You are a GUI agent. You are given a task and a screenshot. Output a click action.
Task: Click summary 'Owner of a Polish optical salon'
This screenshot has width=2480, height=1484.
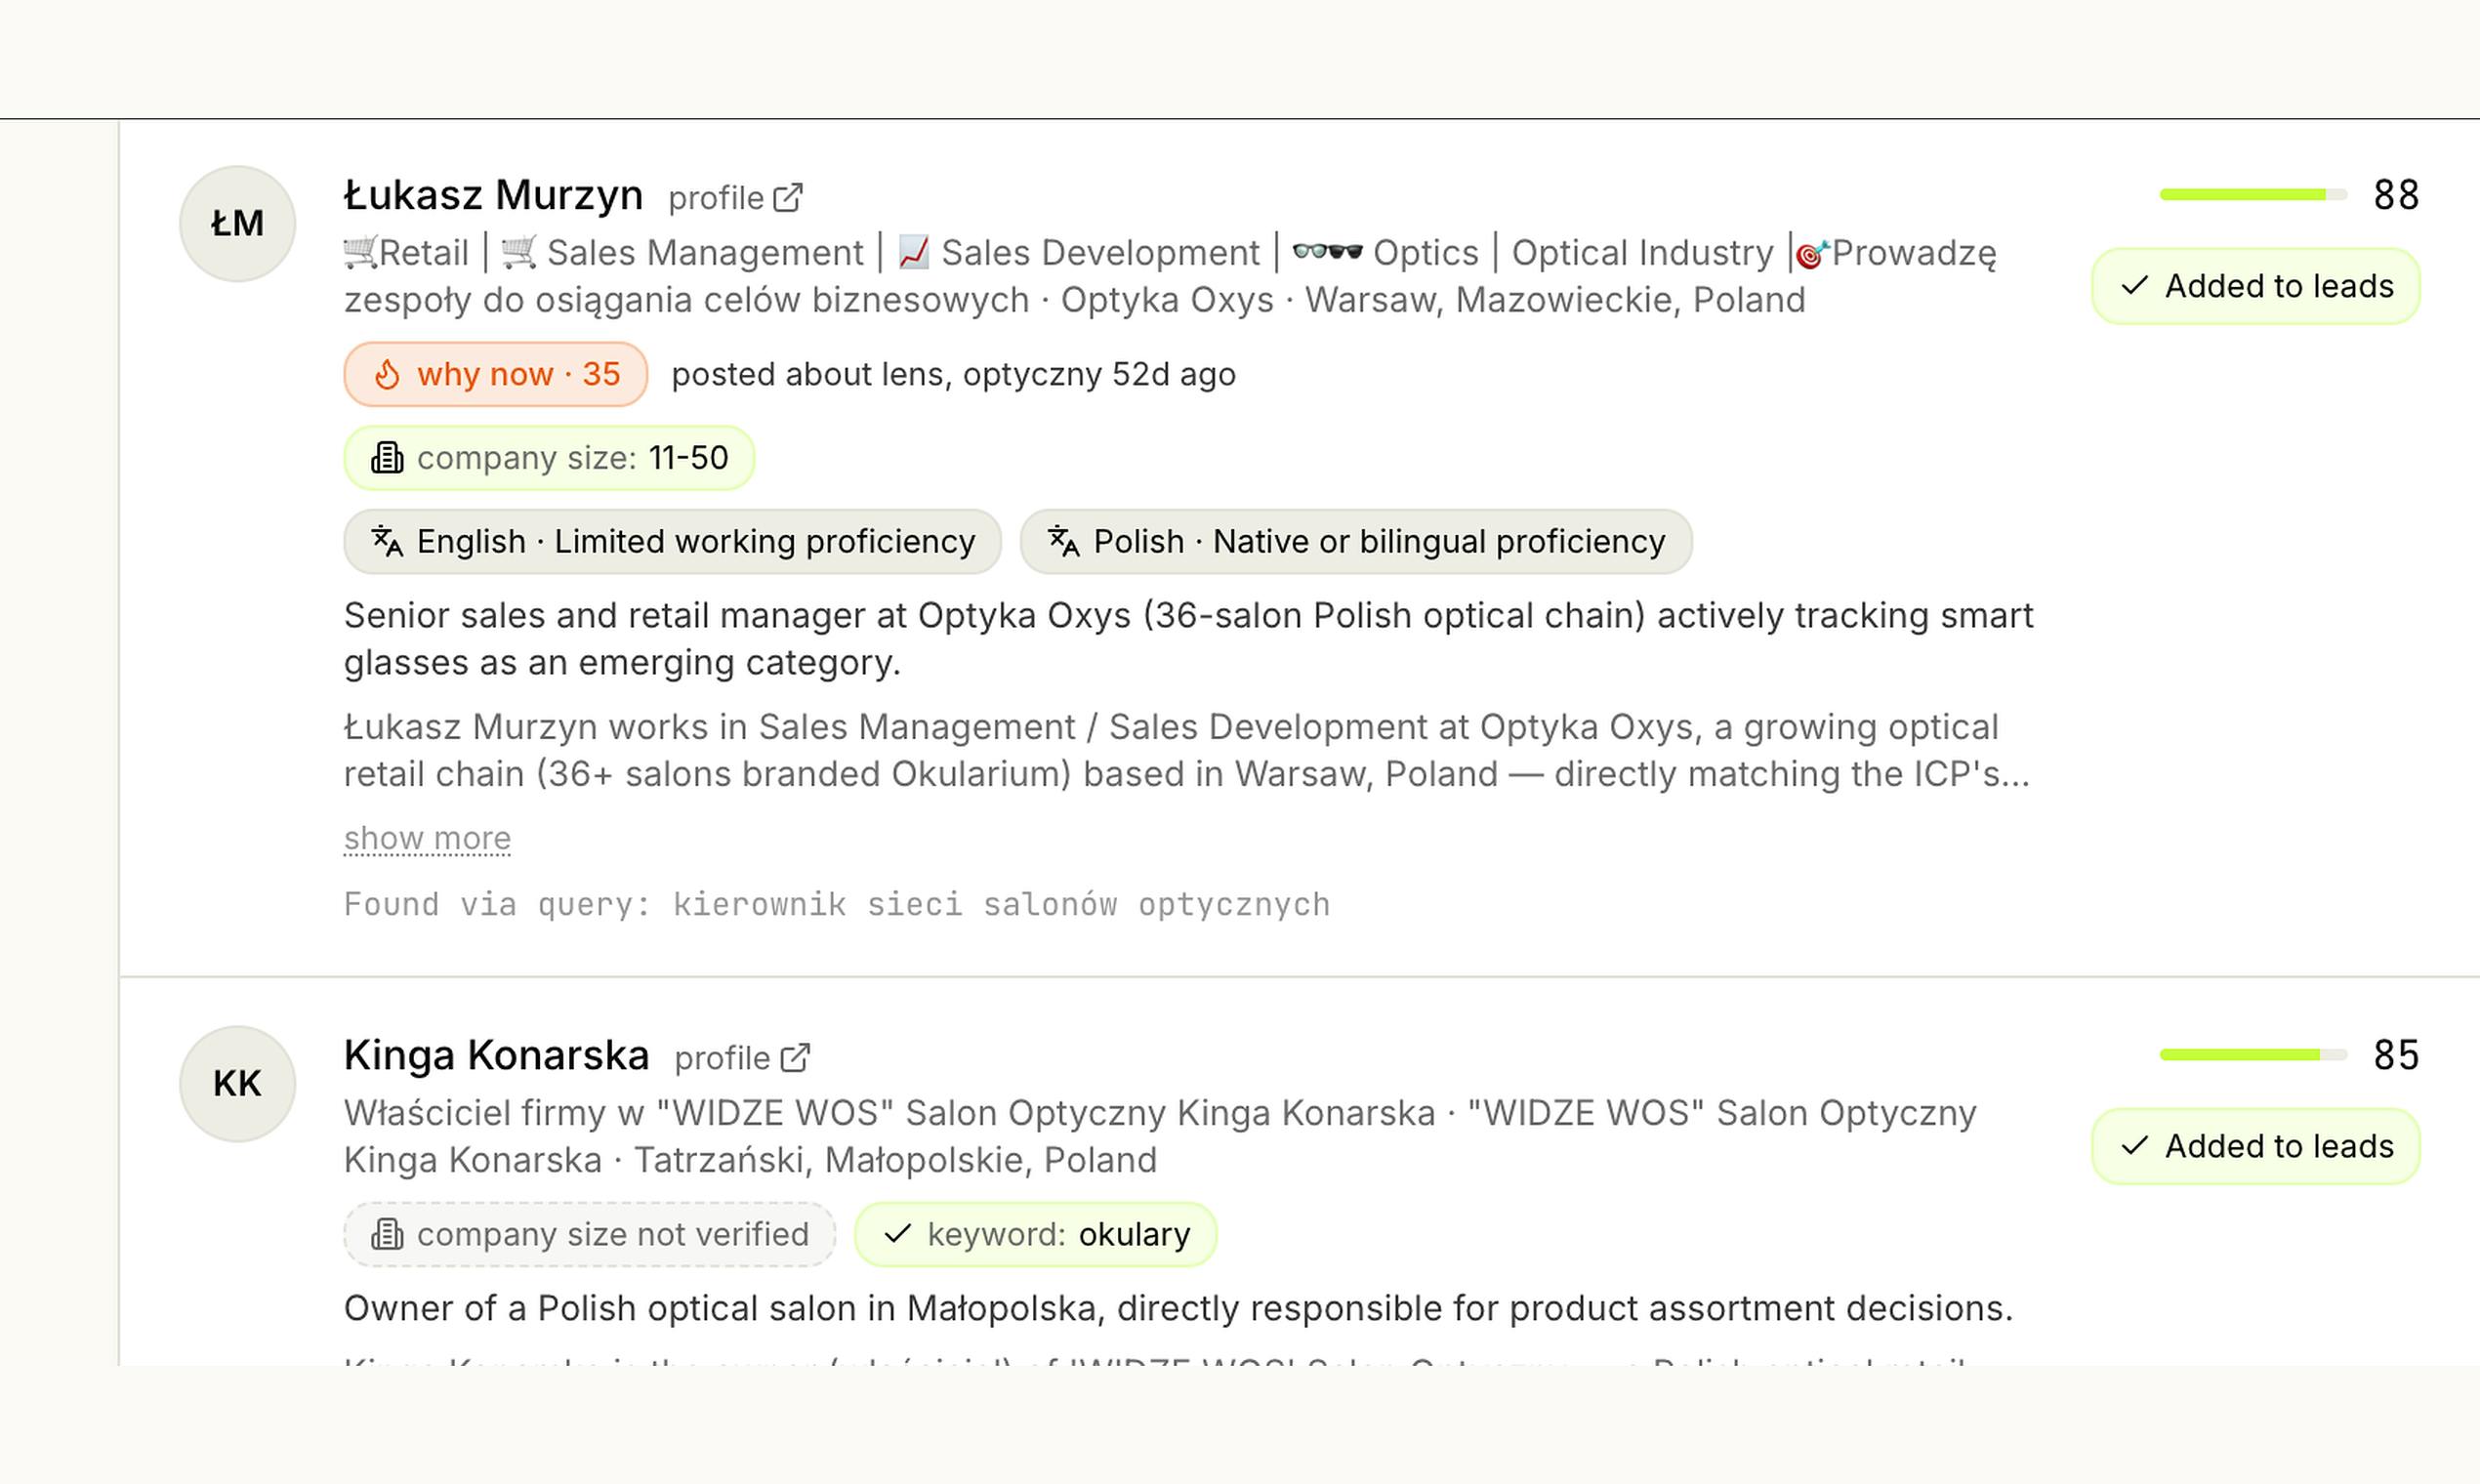pos(1178,1308)
